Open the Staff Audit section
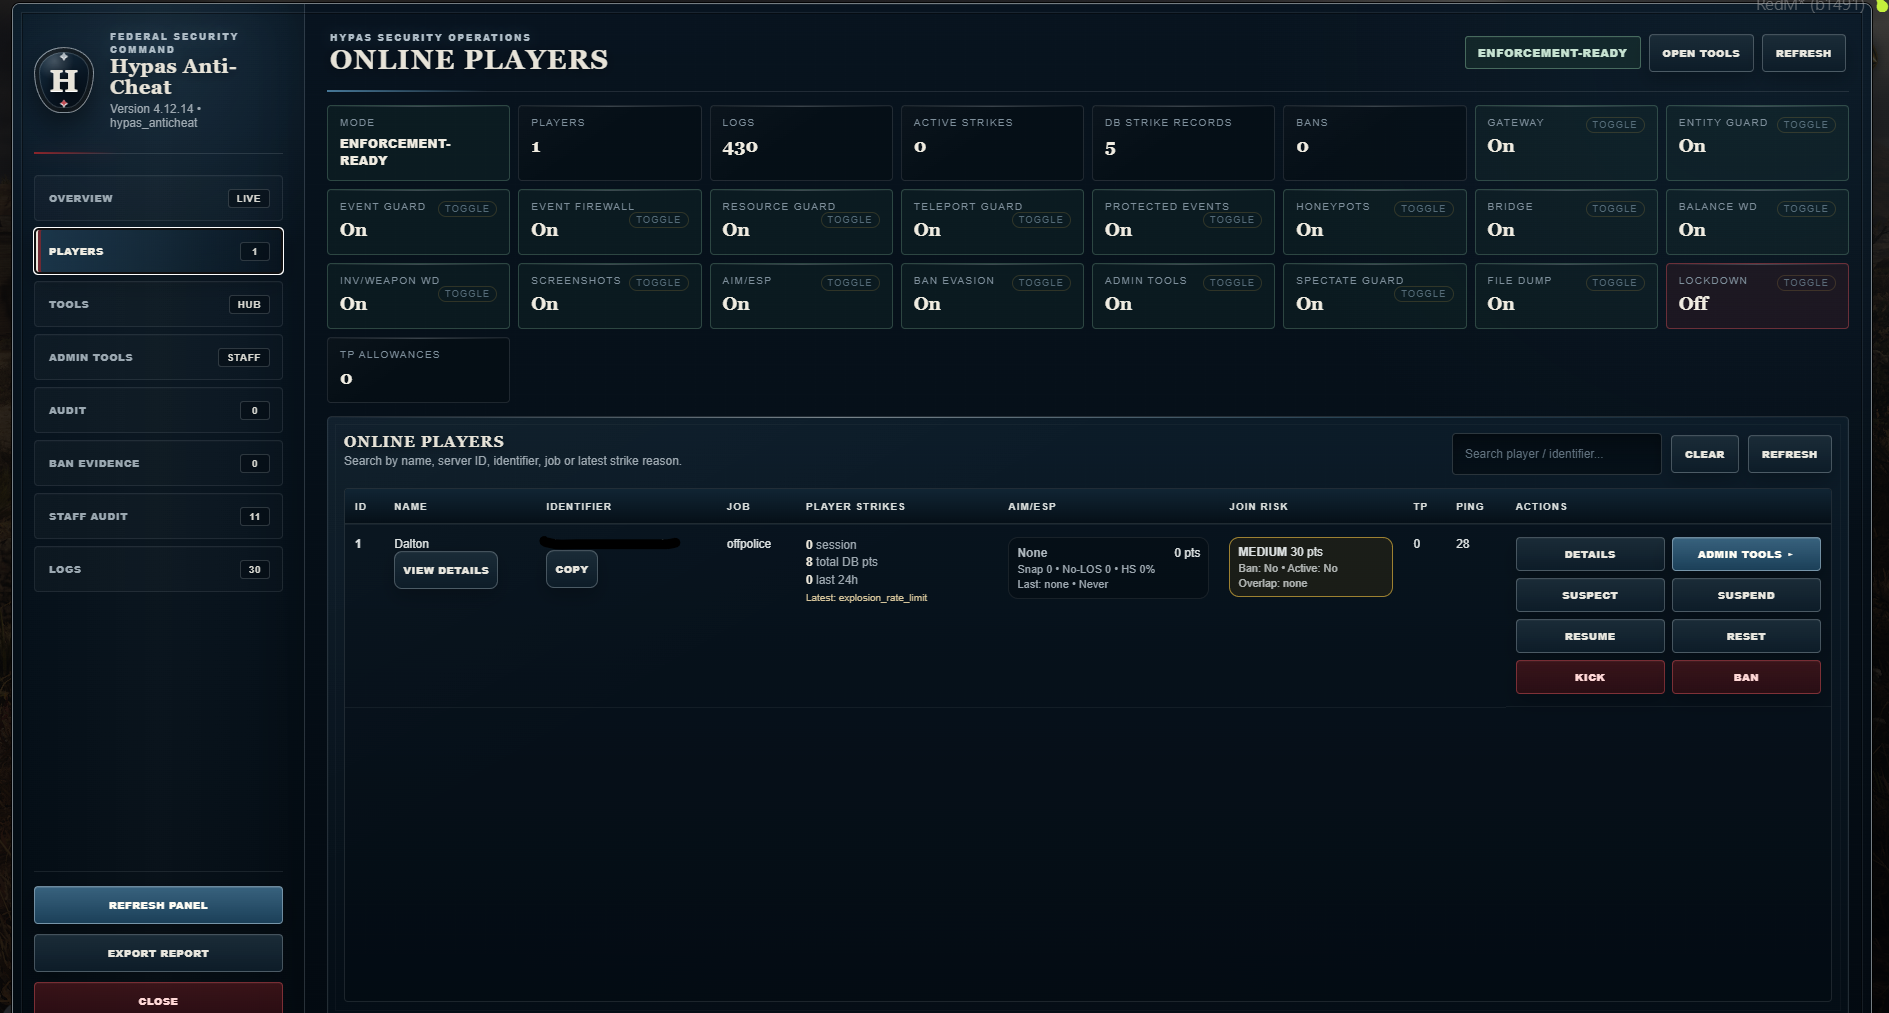The width and height of the screenshot is (1889, 1013). pyautogui.click(x=158, y=516)
